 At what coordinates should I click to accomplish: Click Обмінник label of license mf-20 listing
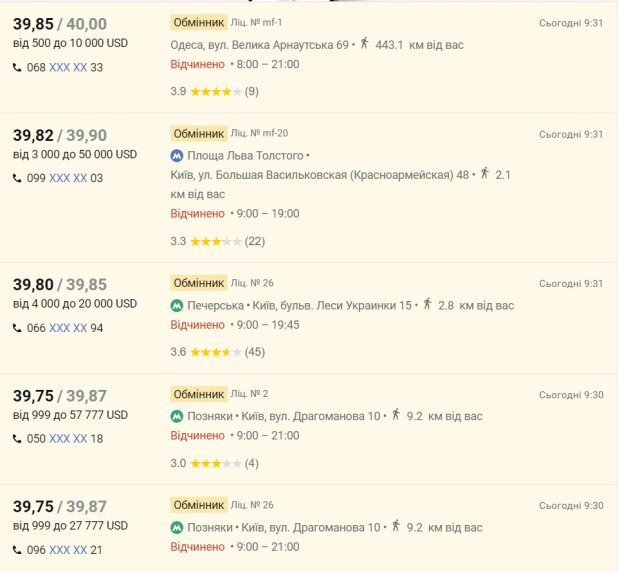(198, 133)
